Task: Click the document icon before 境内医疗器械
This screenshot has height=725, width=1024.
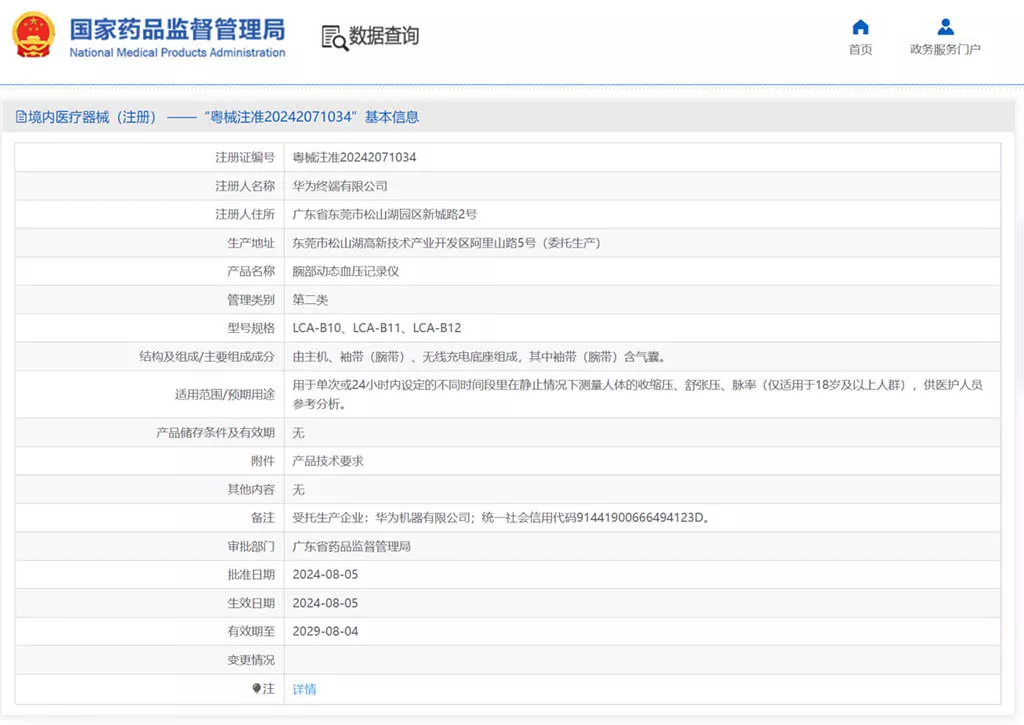Action: (21, 117)
